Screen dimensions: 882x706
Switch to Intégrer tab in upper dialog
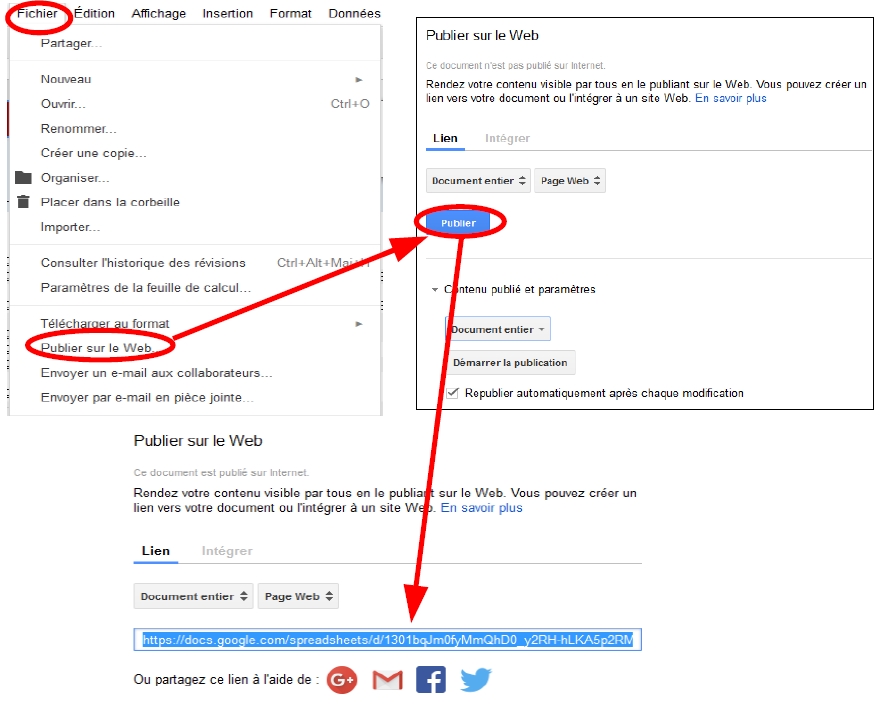tap(507, 138)
